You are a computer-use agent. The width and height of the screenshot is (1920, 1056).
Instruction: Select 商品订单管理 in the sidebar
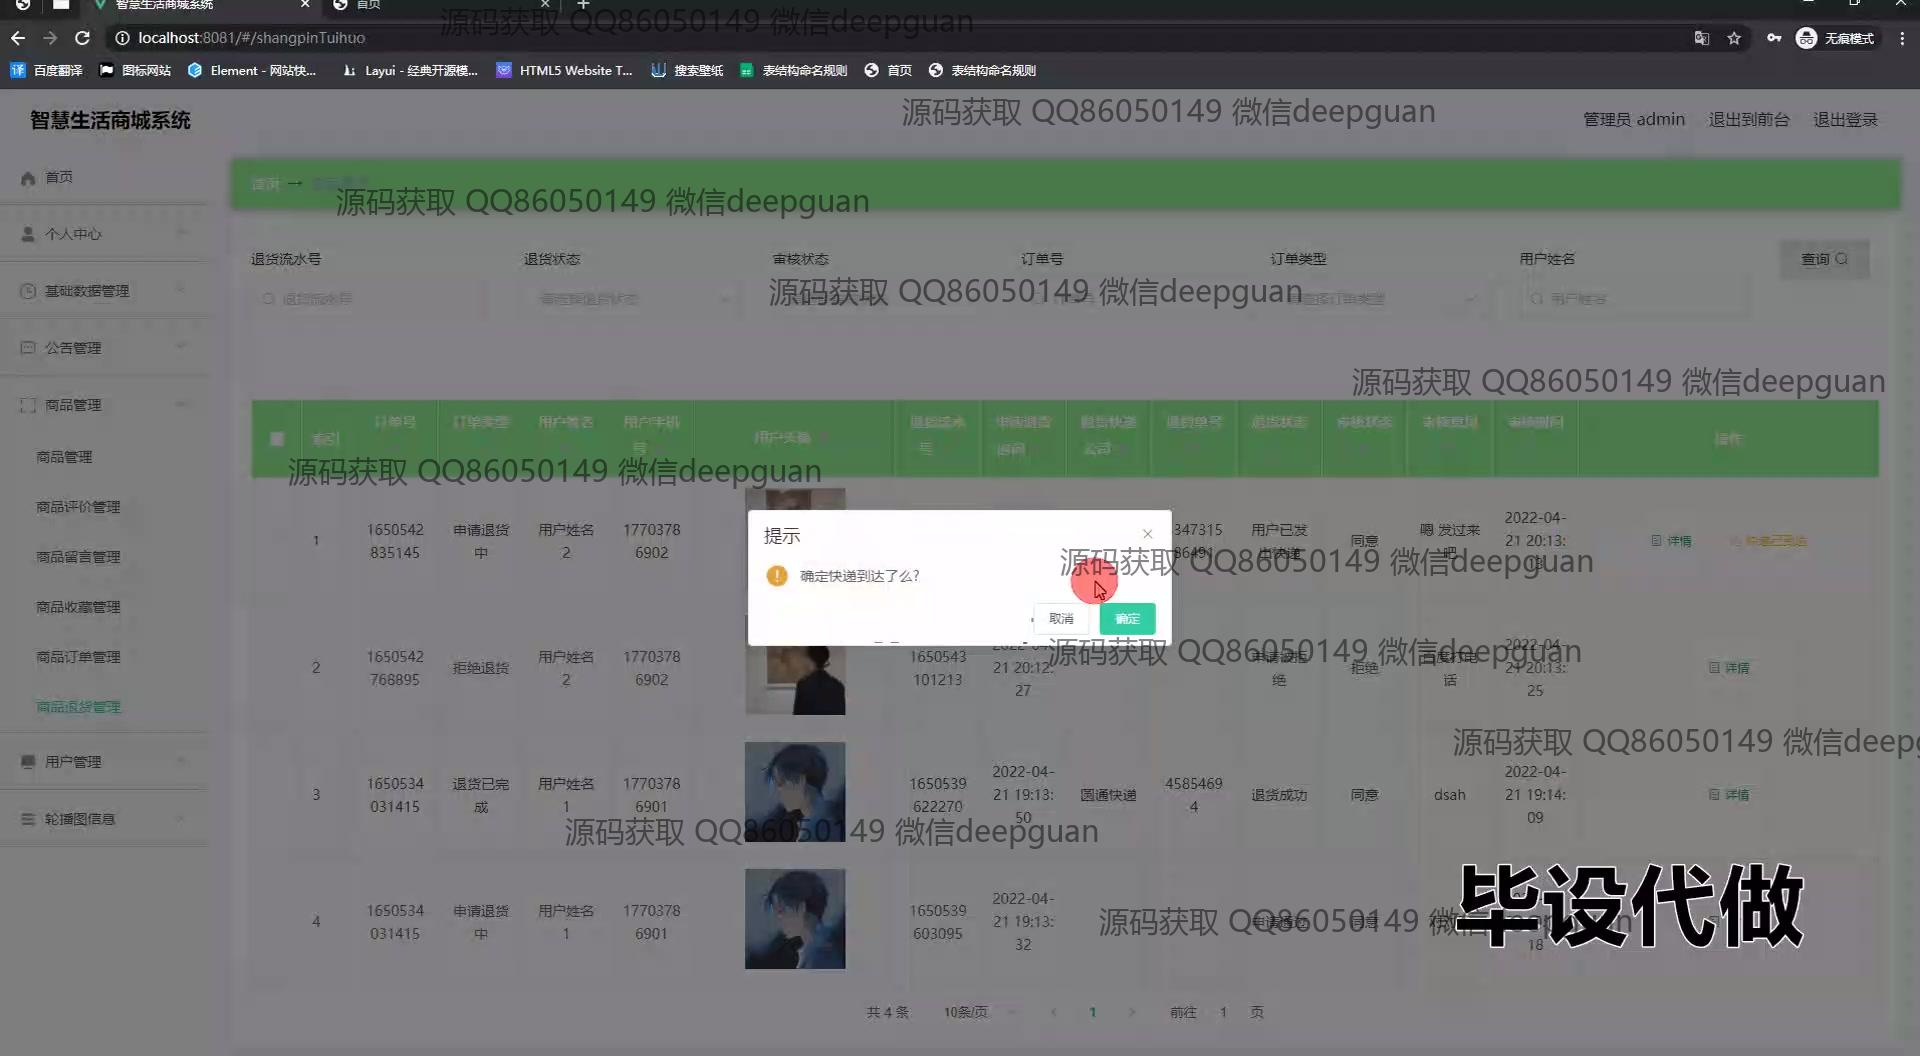click(78, 657)
